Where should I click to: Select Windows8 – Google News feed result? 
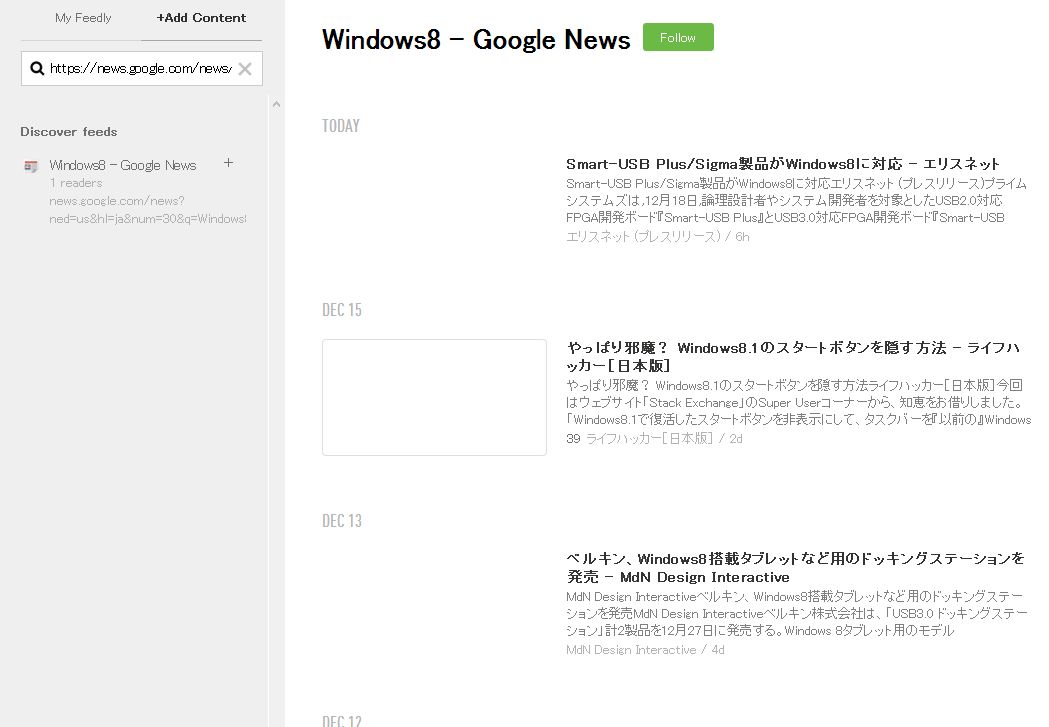[122, 165]
